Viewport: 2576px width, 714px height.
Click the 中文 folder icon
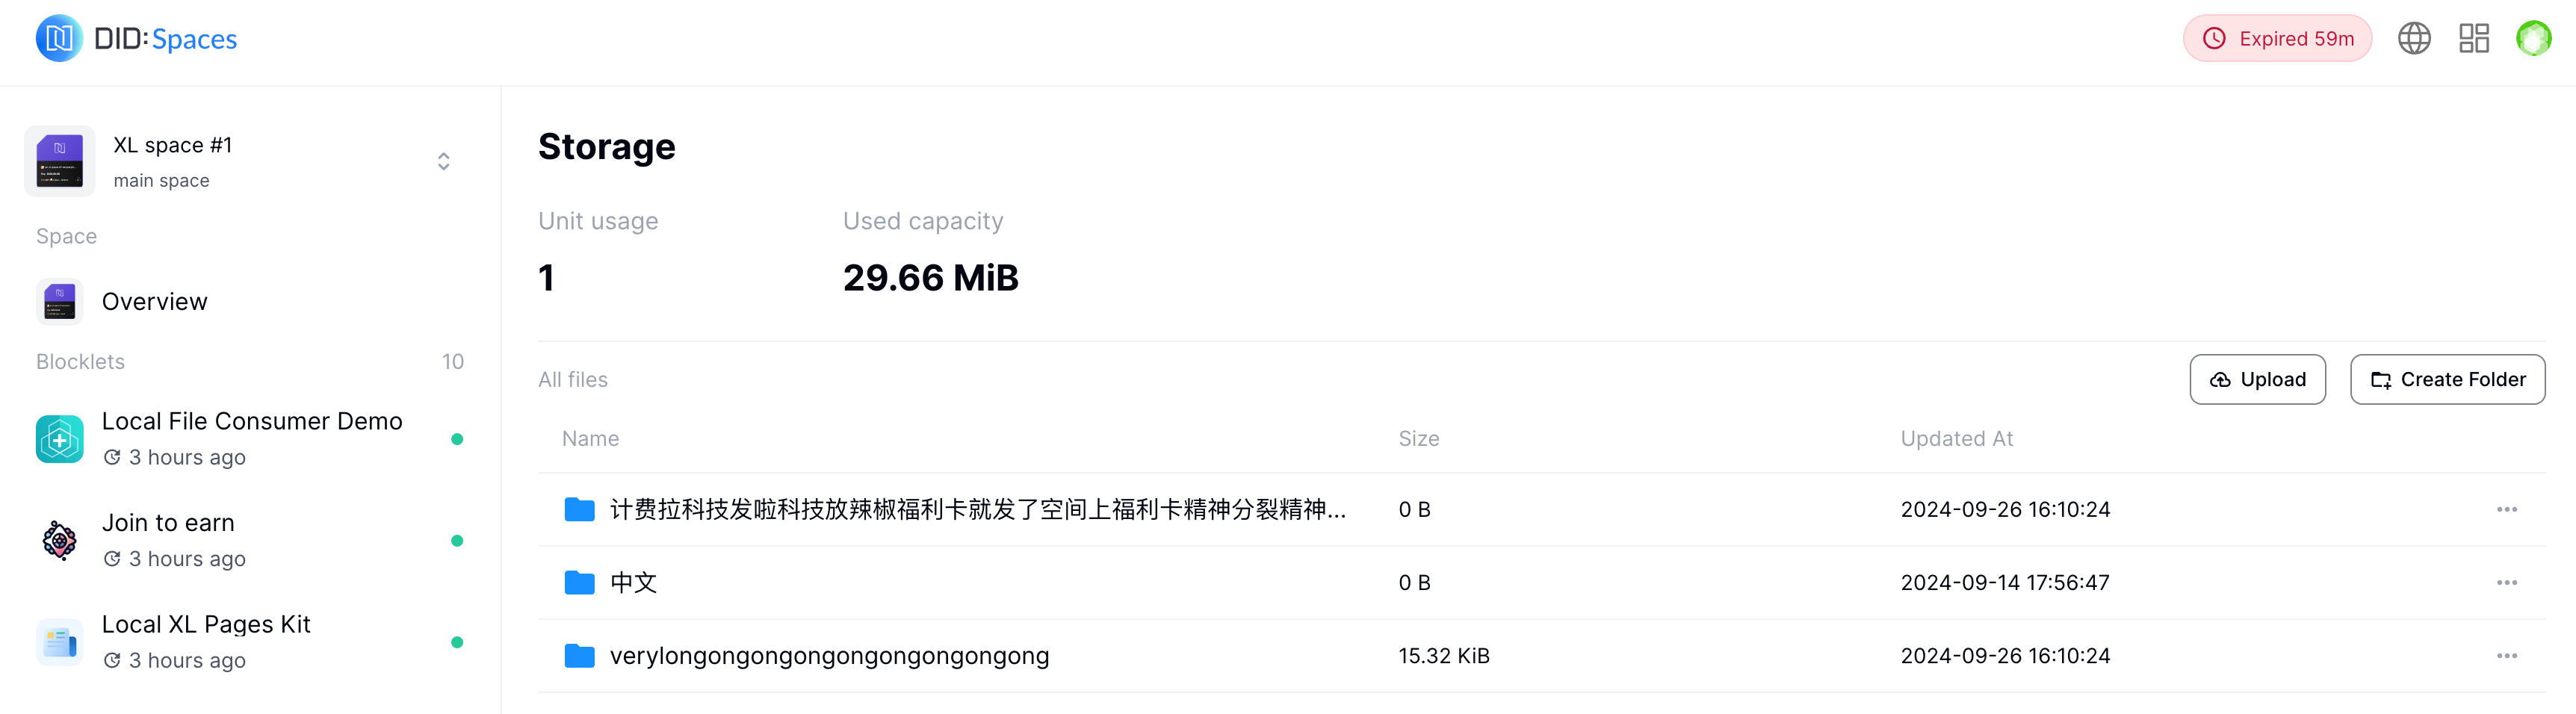tap(579, 583)
